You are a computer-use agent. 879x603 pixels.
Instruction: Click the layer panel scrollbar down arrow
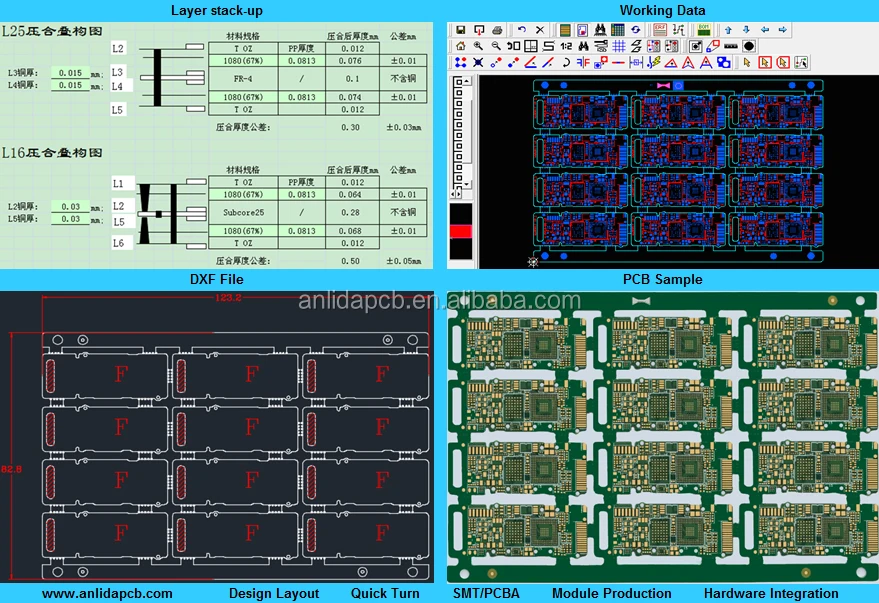click(x=467, y=185)
